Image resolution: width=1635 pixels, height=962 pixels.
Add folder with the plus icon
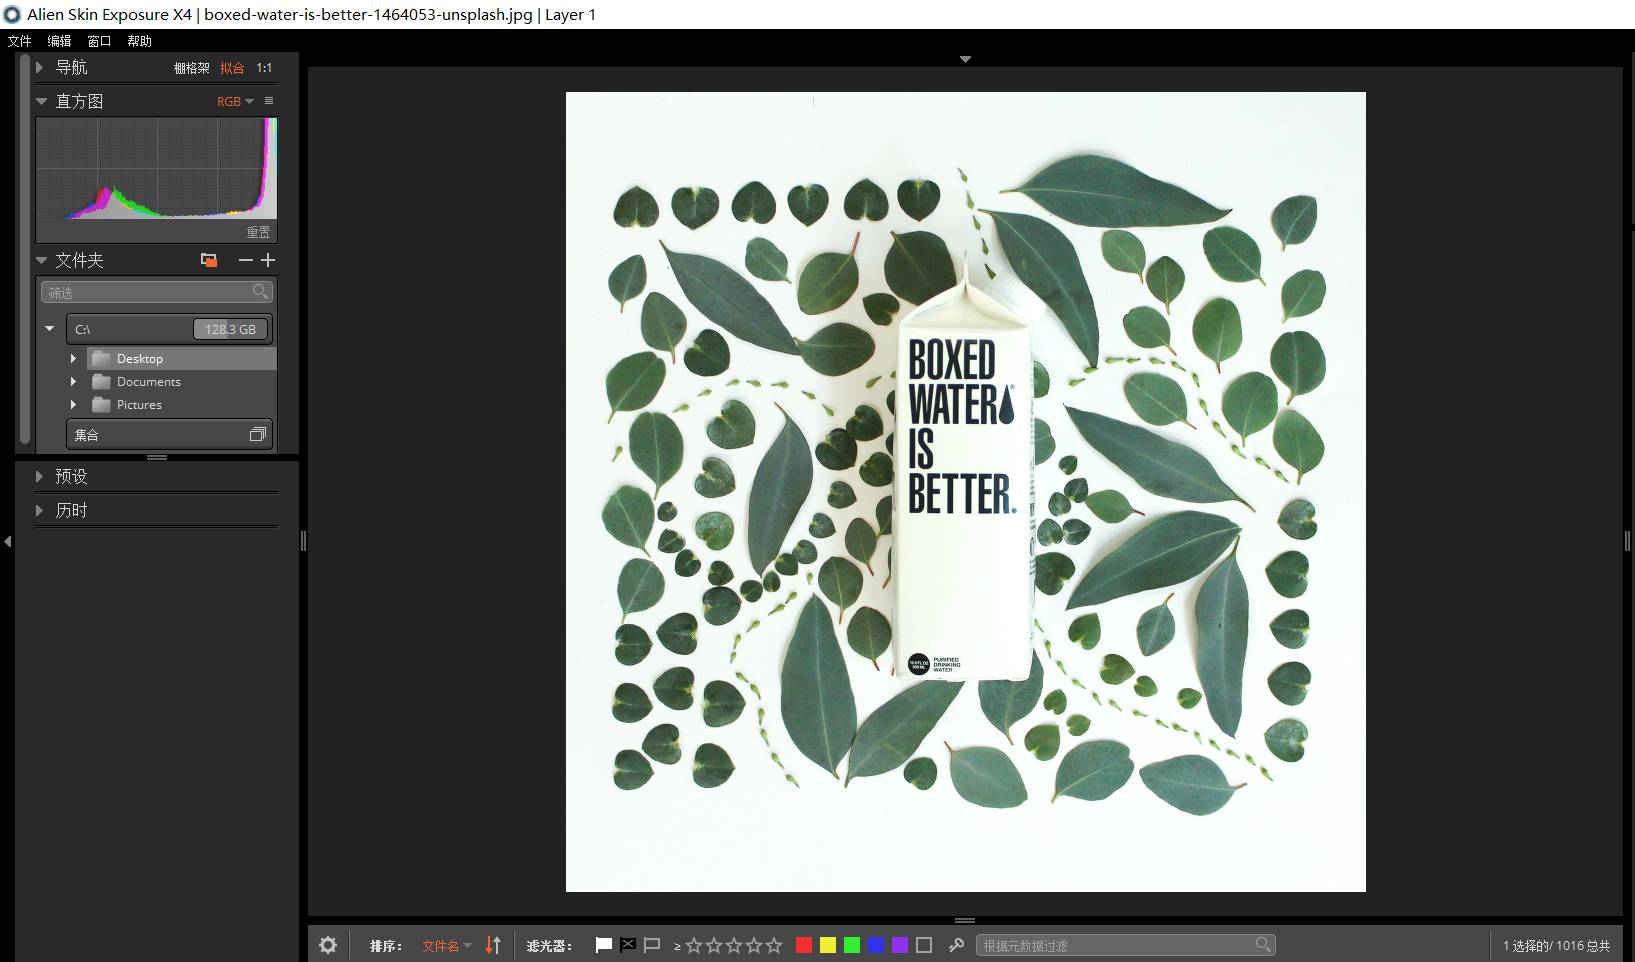[x=268, y=260]
